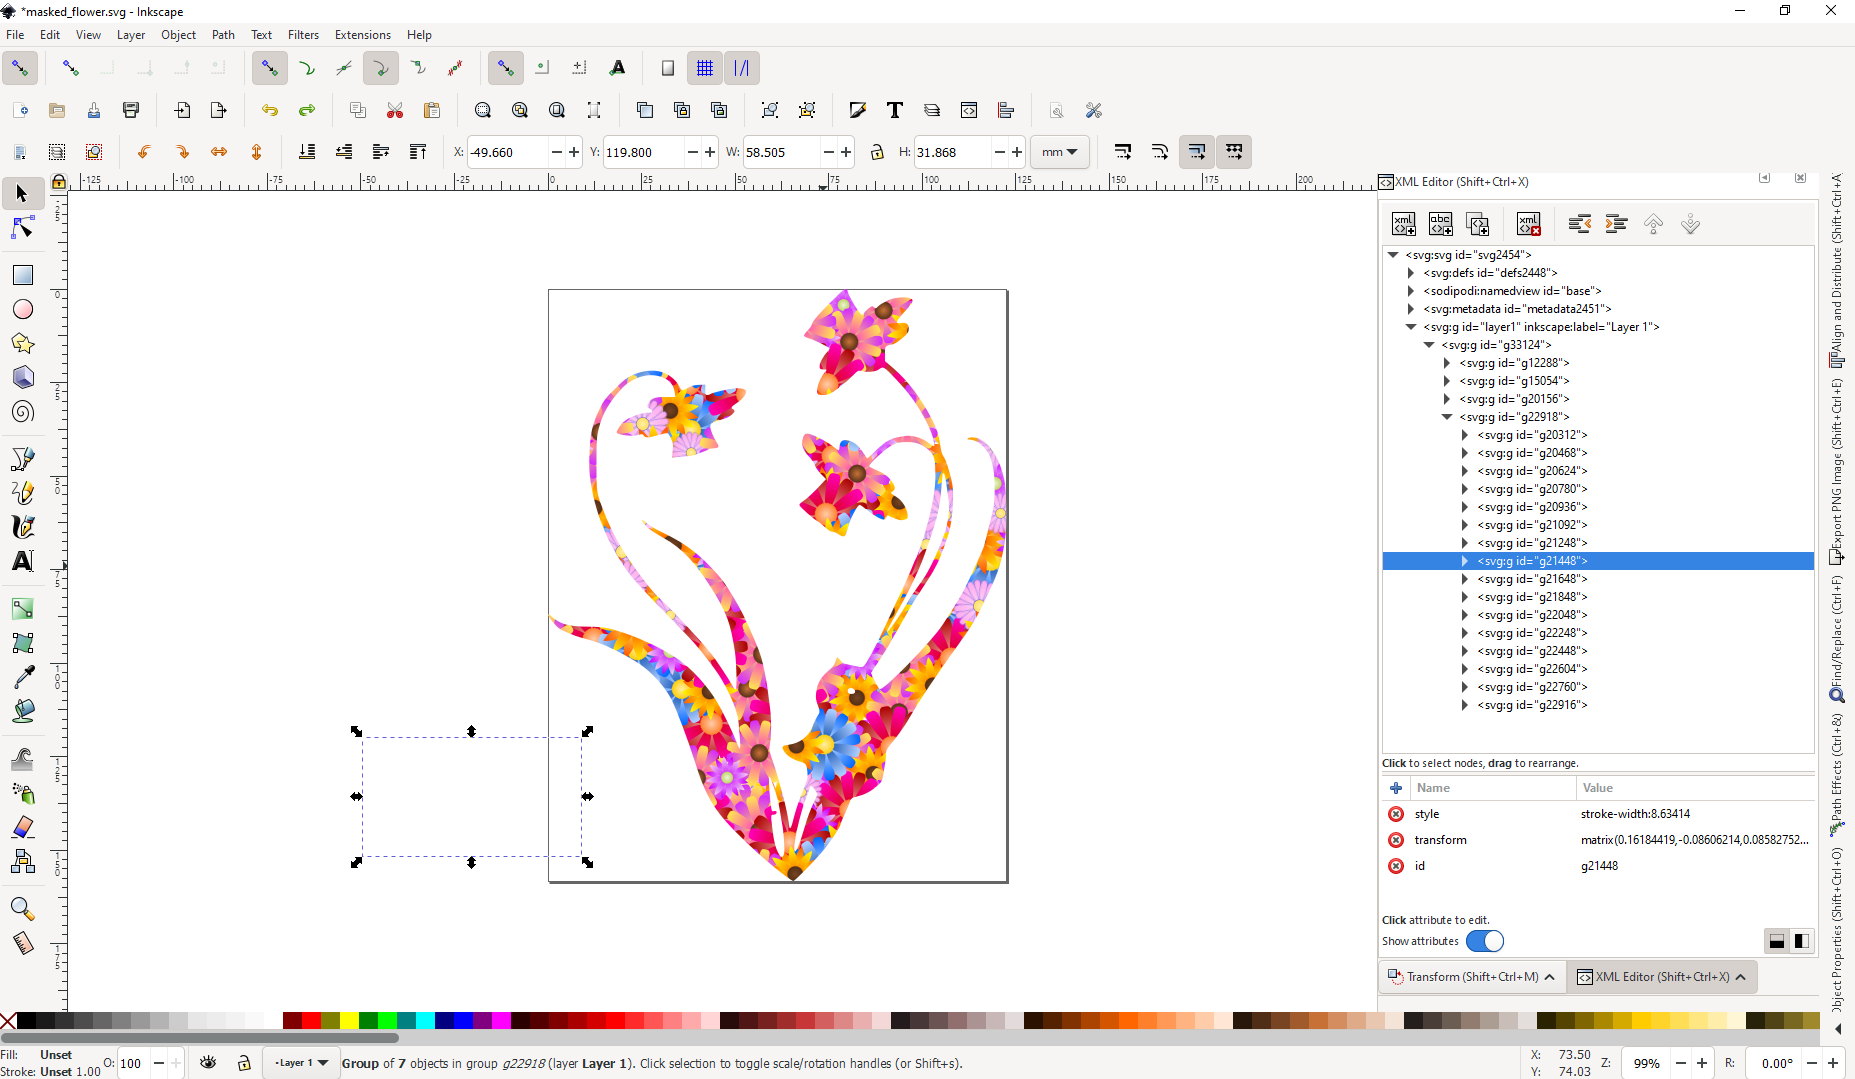Select the Star polygon tool

tap(22, 344)
